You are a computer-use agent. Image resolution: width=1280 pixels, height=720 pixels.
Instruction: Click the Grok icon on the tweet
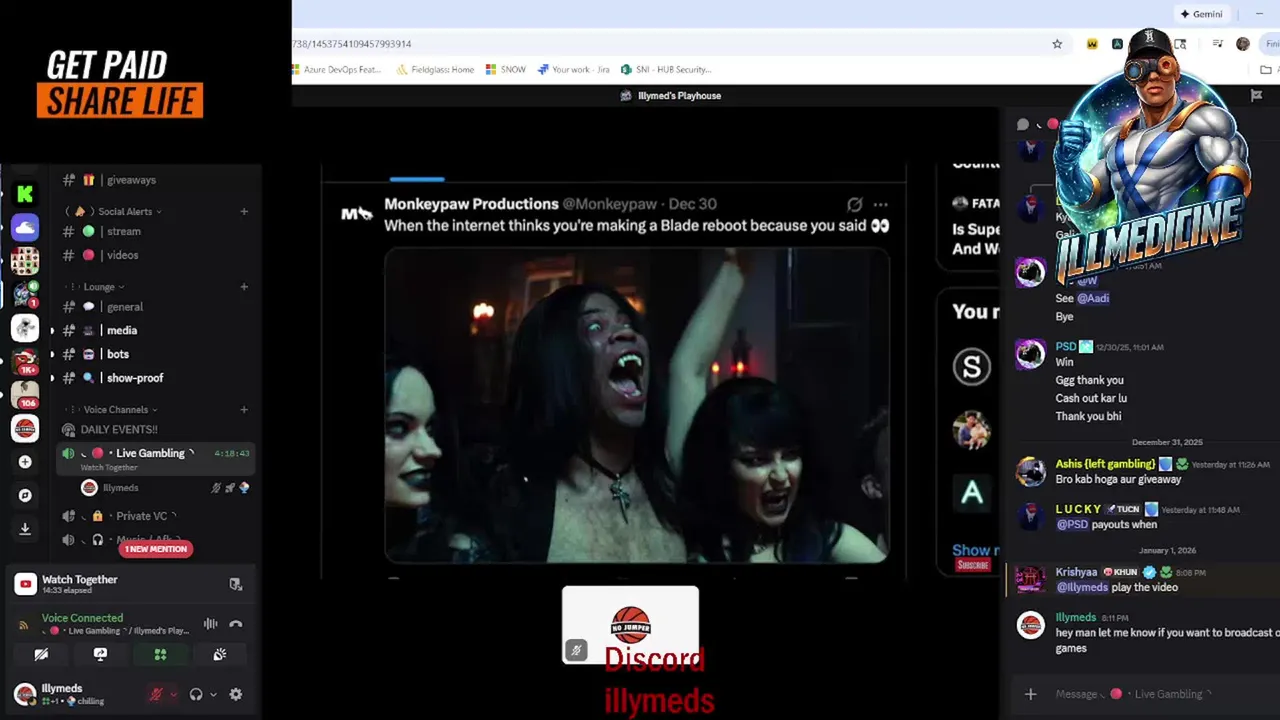coord(854,204)
